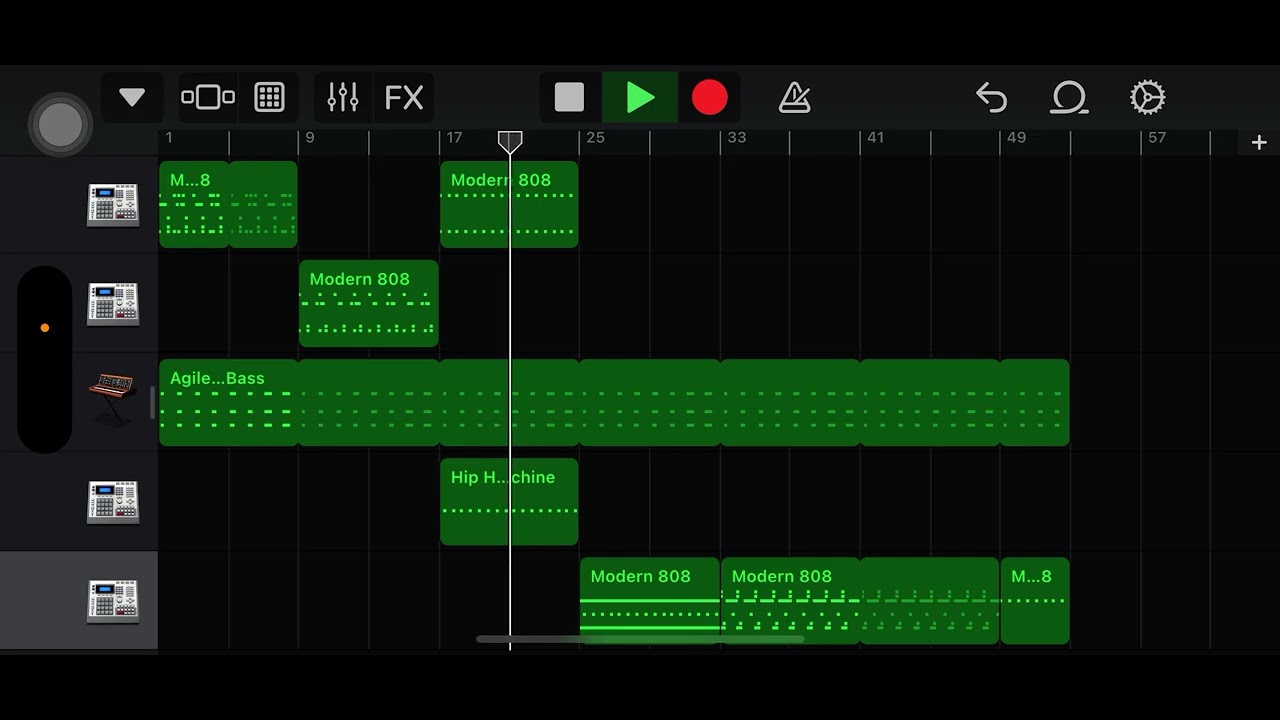Click bar 41 on the ruler

pyautogui.click(x=876, y=138)
